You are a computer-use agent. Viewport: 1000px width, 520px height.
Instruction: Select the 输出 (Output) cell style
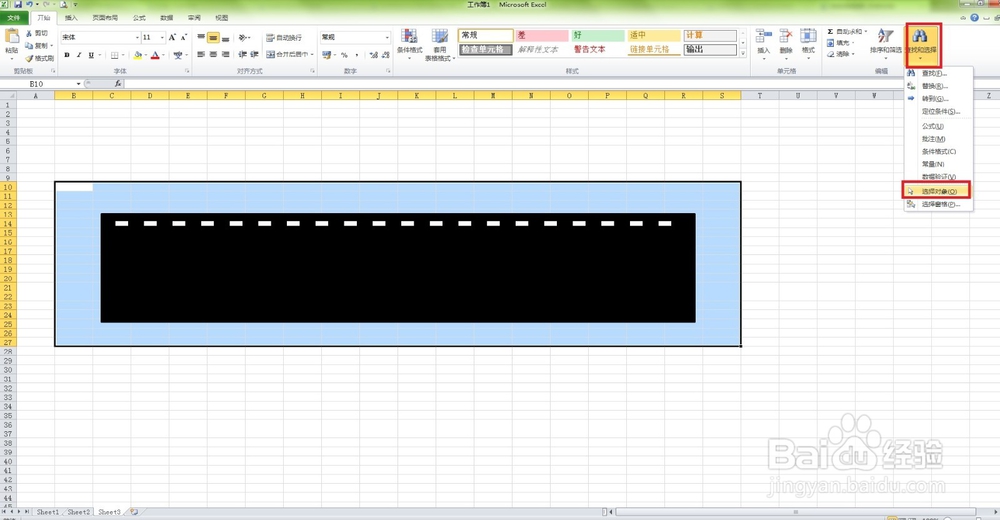[x=710, y=49]
